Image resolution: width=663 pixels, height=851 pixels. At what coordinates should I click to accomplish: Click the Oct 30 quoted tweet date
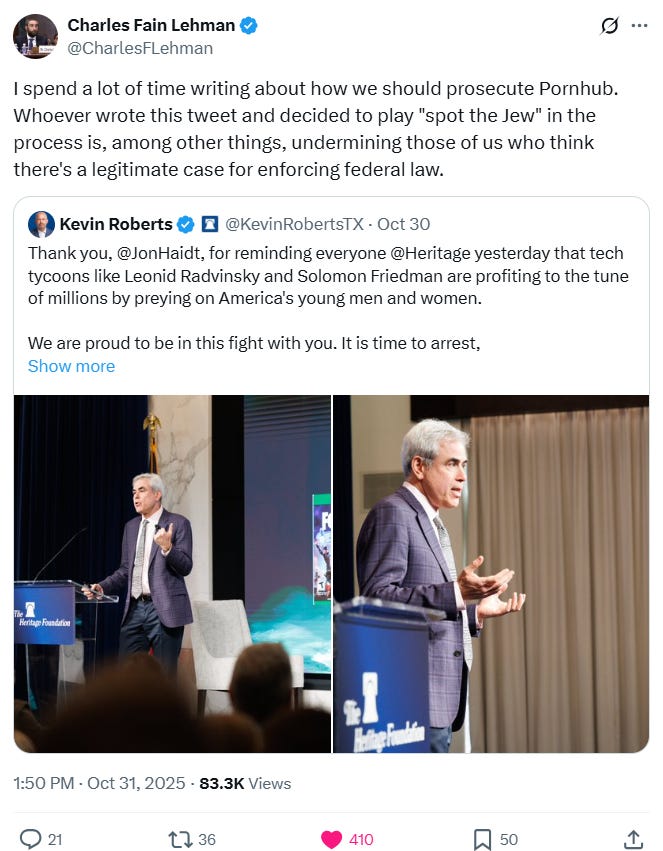point(404,224)
